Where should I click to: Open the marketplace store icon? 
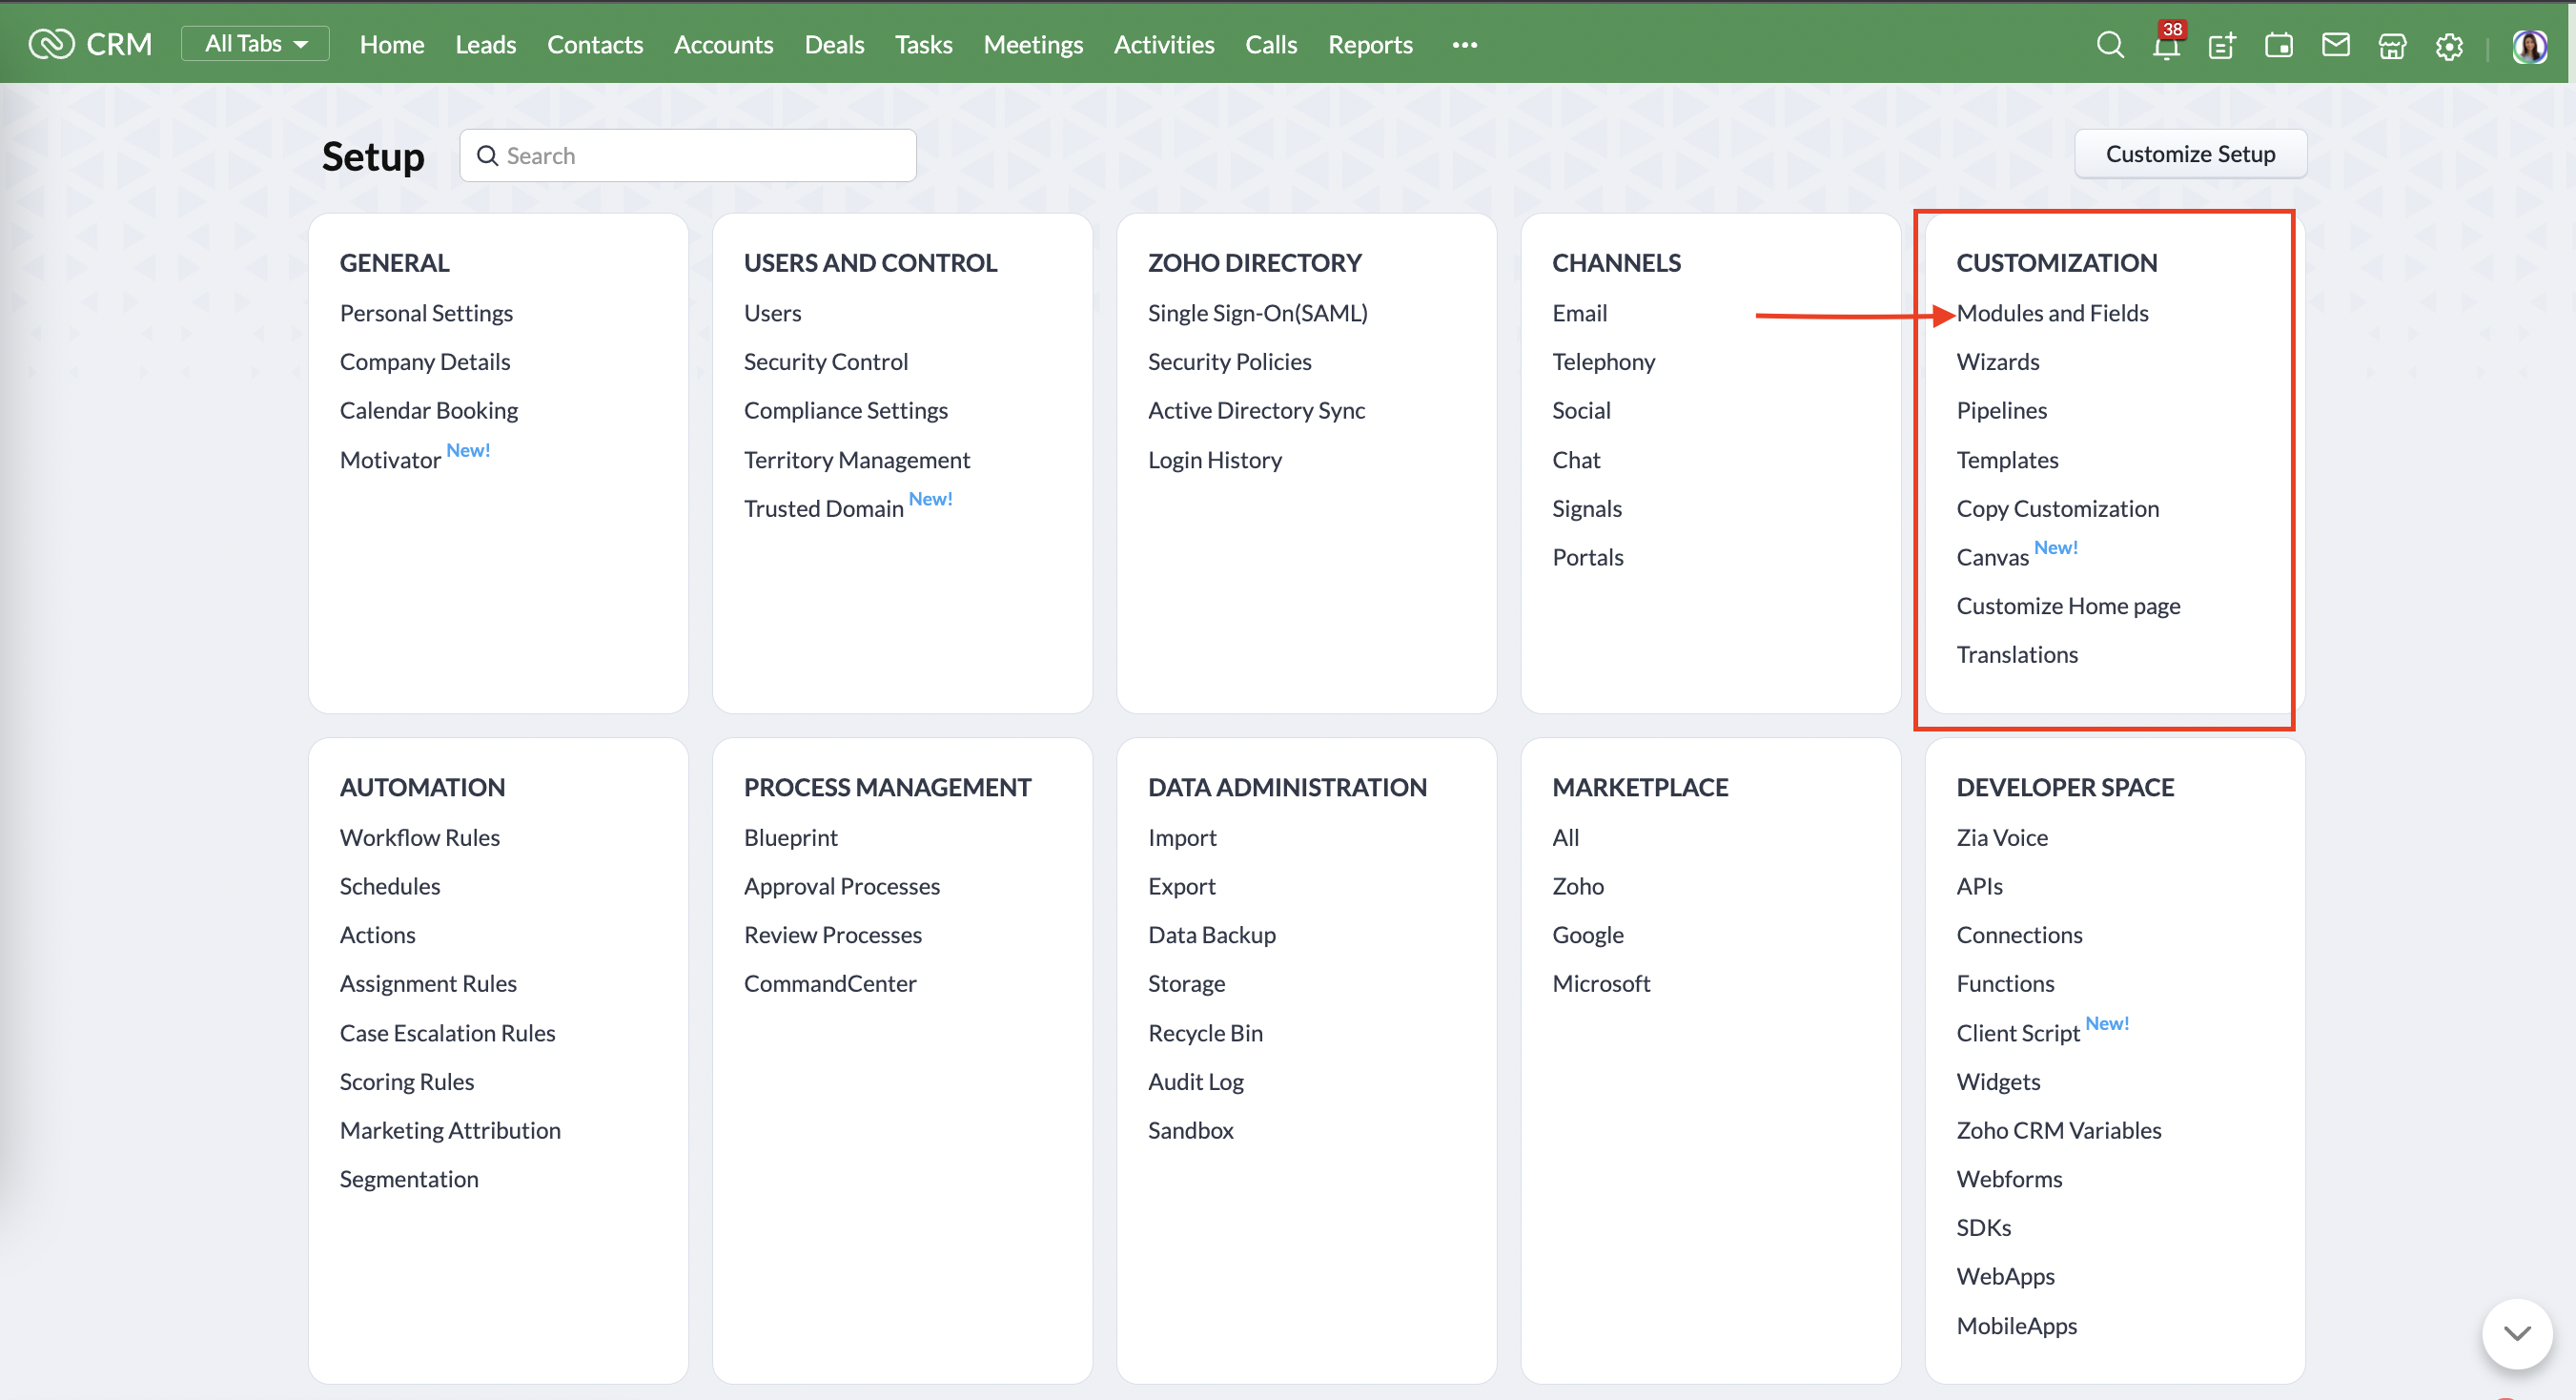click(2392, 45)
